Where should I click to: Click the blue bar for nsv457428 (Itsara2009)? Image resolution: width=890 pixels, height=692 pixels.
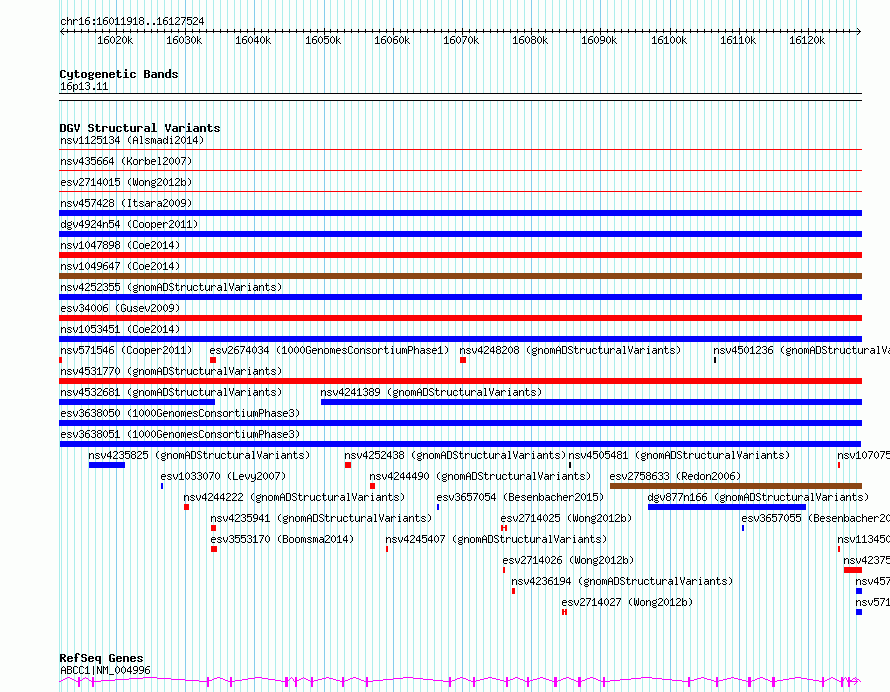click(x=460, y=213)
